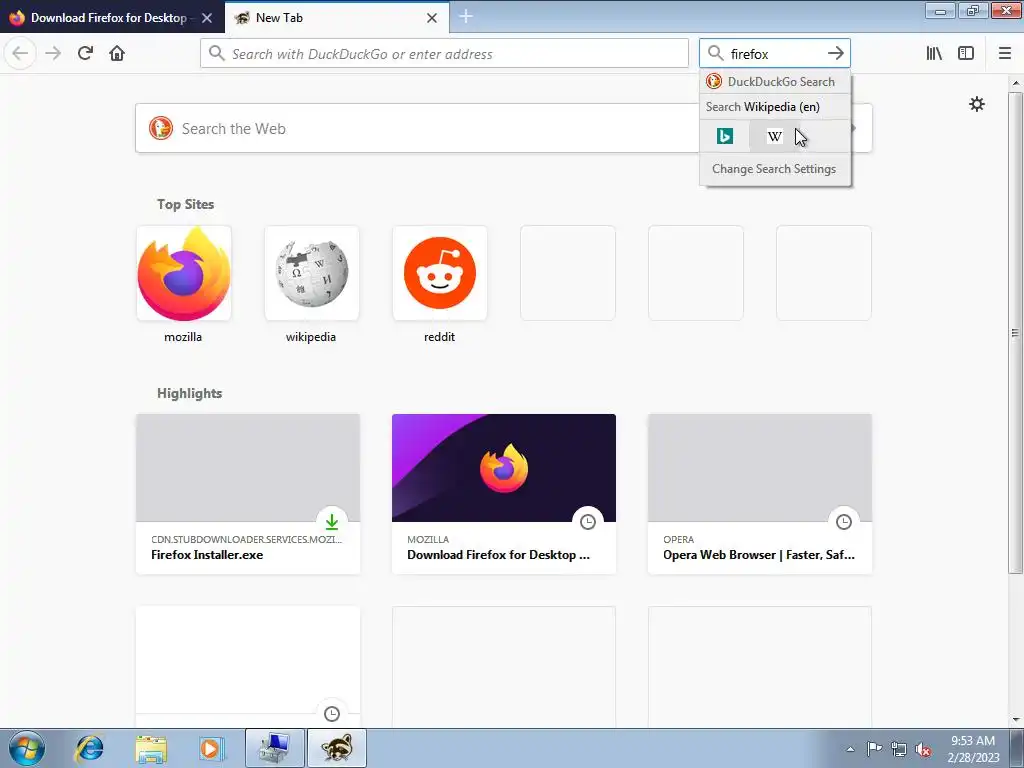Screen dimensions: 1024x768
Task: Click the DuckDuckGo logo in Search the Web
Action: click(x=161, y=128)
